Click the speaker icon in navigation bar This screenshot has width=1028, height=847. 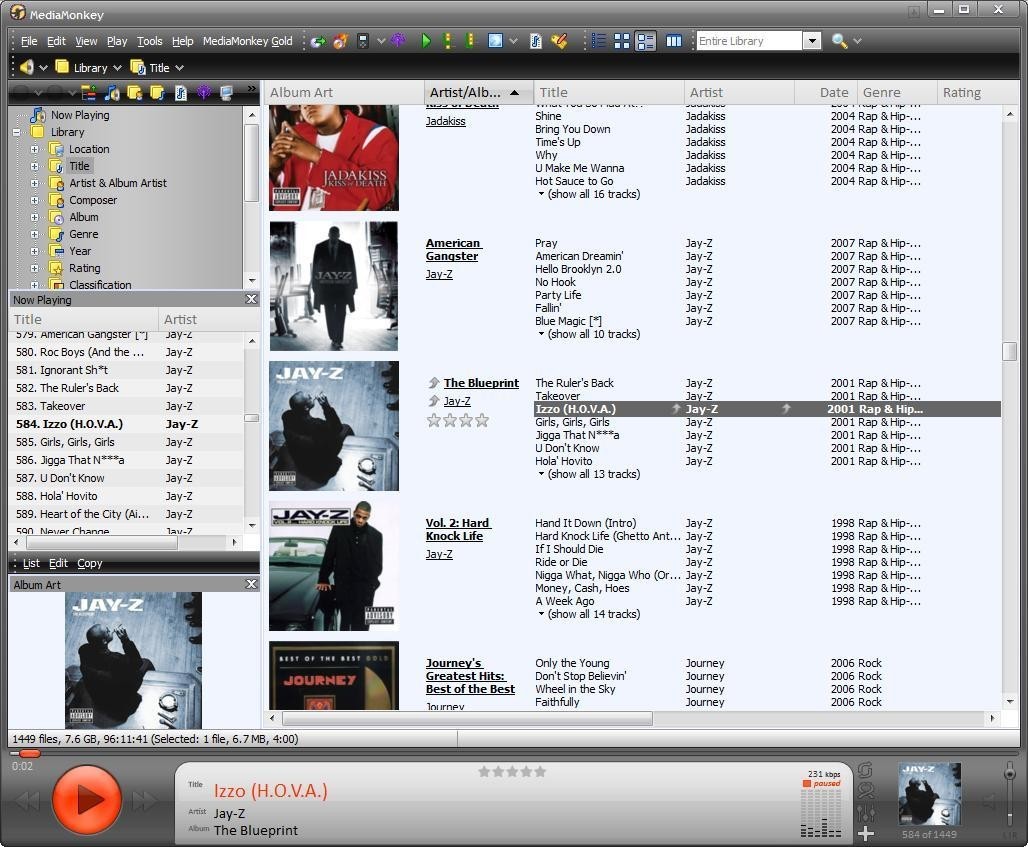tap(26, 67)
